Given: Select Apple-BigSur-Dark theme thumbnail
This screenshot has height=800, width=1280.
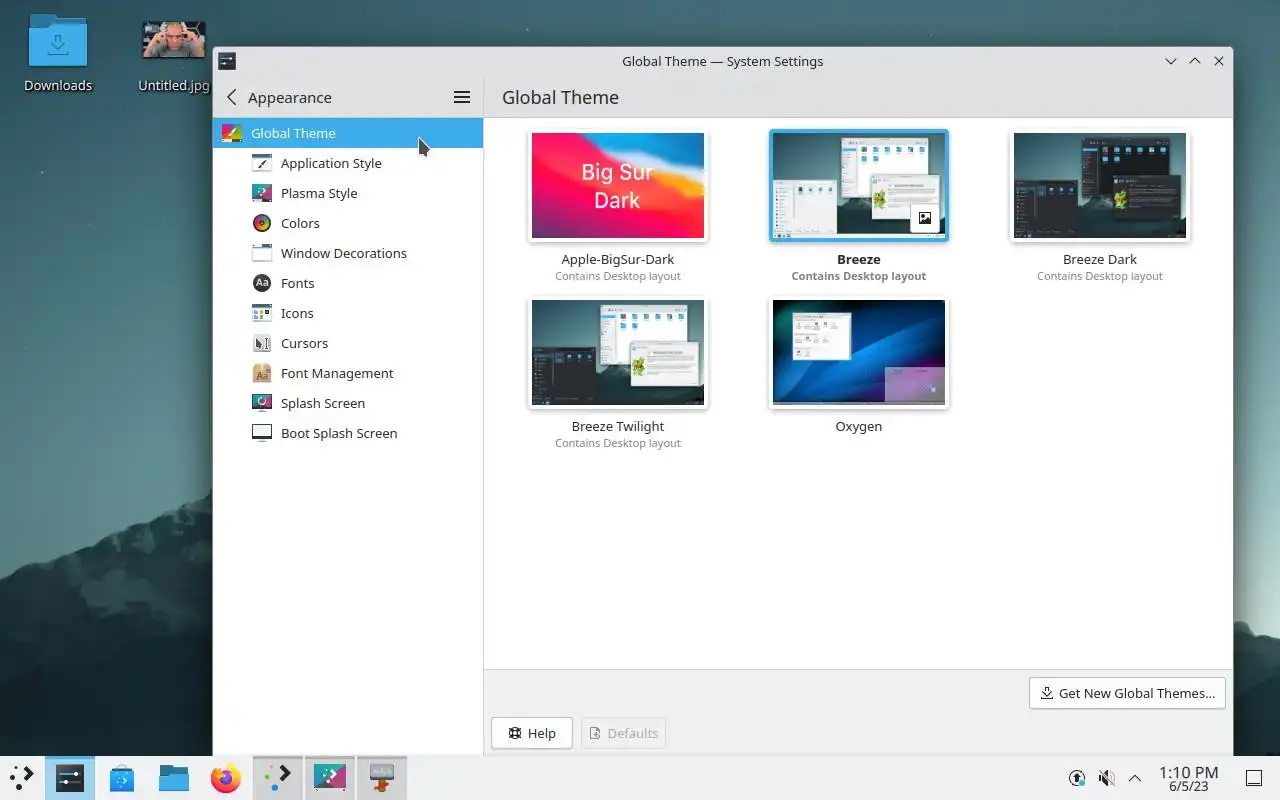Looking at the screenshot, I should coord(618,186).
